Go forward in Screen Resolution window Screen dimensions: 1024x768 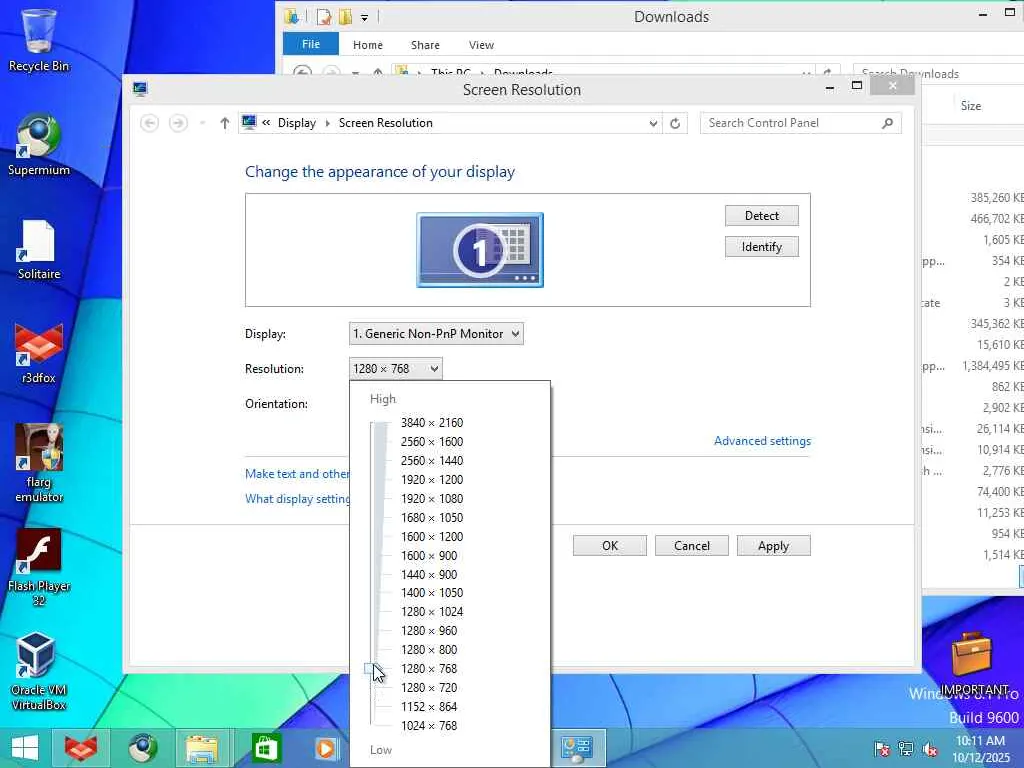pos(178,123)
